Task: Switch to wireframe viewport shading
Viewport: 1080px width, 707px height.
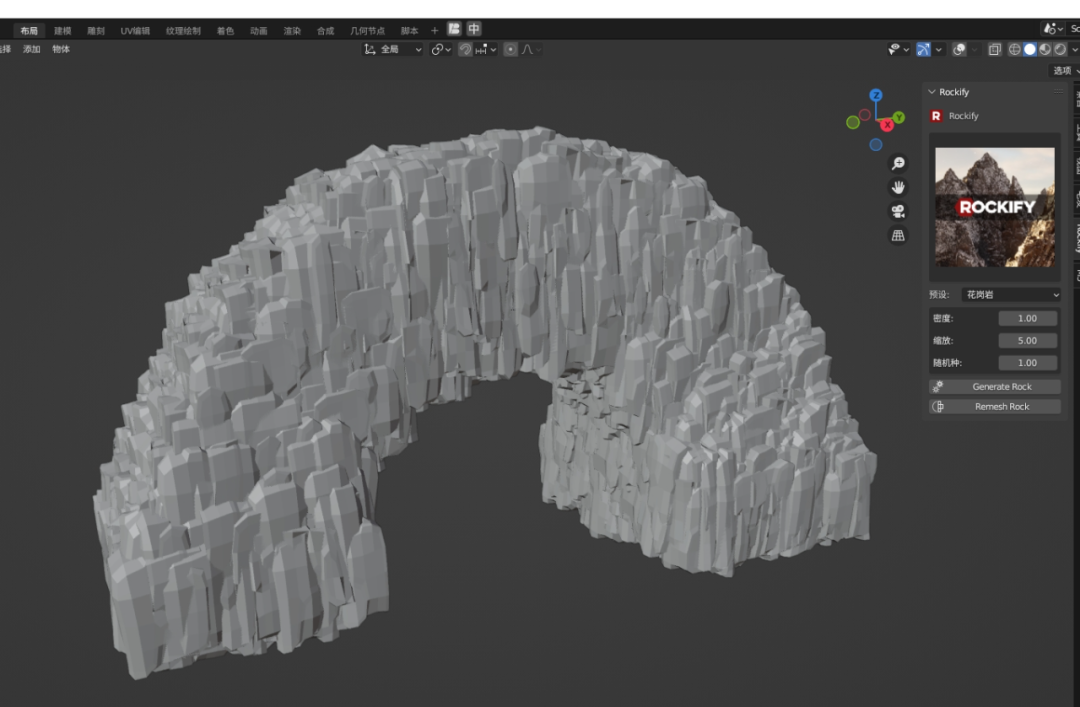Action: pos(1015,49)
